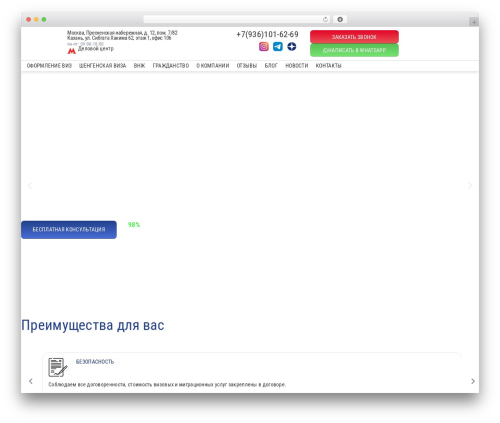Image resolution: width=500 pixels, height=423 pixels.
Task: Click the green Написать в WhatsApp button
Action: coord(354,50)
